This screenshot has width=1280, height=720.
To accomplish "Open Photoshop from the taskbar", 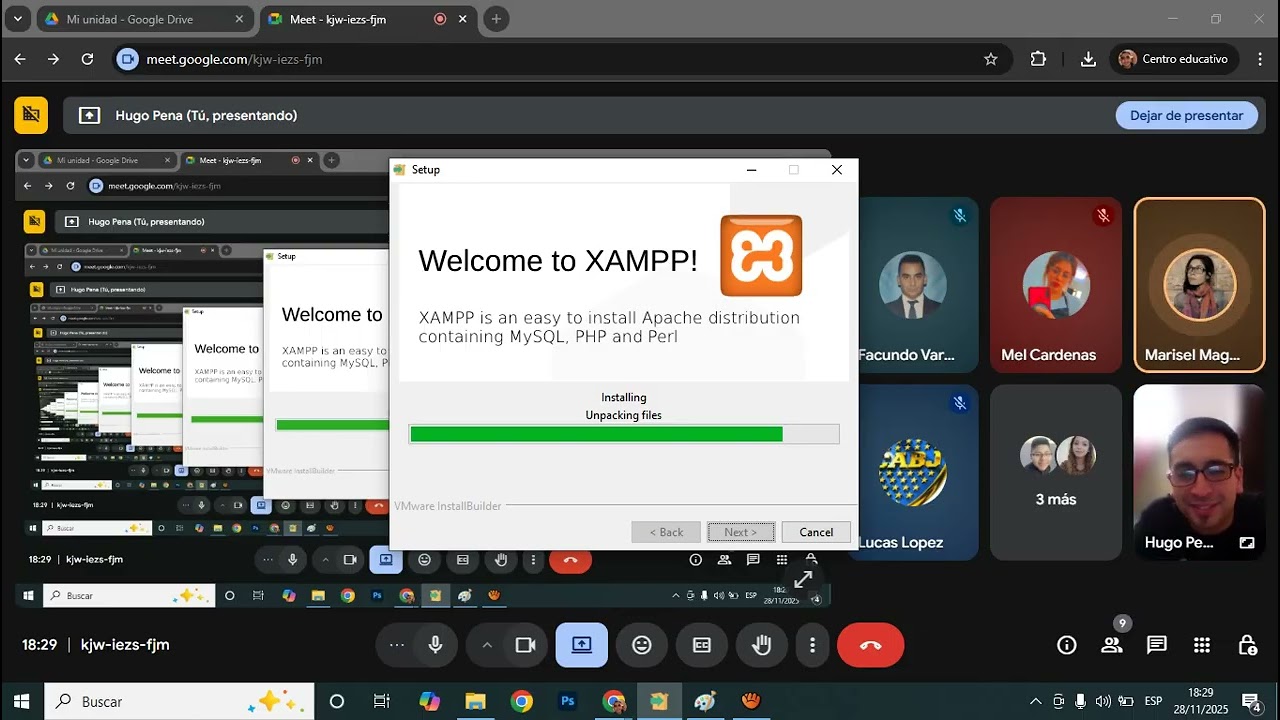I will pyautogui.click(x=568, y=702).
